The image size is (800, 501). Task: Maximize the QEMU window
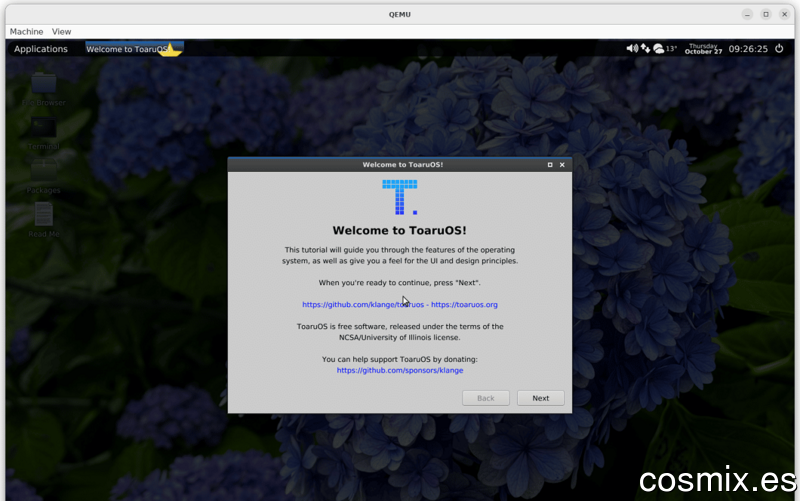coord(766,14)
